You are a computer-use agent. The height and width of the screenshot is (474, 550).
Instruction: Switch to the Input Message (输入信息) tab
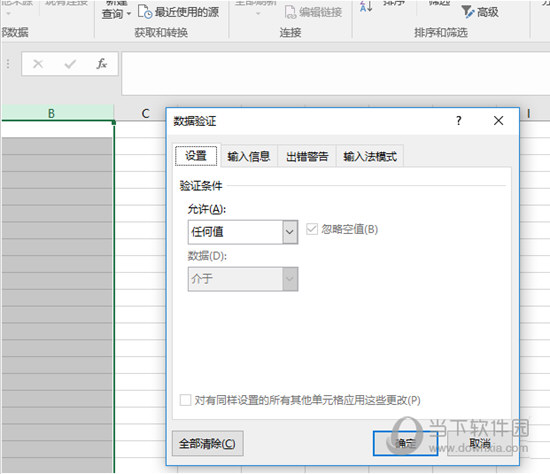pos(249,156)
